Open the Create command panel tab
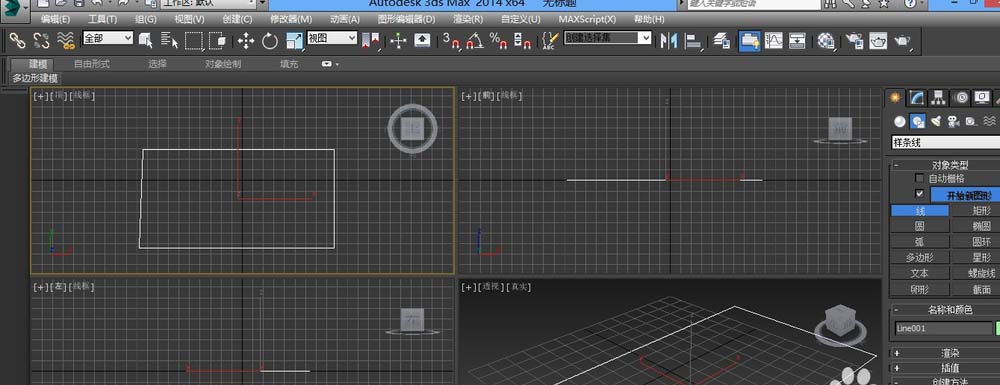Image resolution: width=1000 pixels, height=385 pixels. 896,98
